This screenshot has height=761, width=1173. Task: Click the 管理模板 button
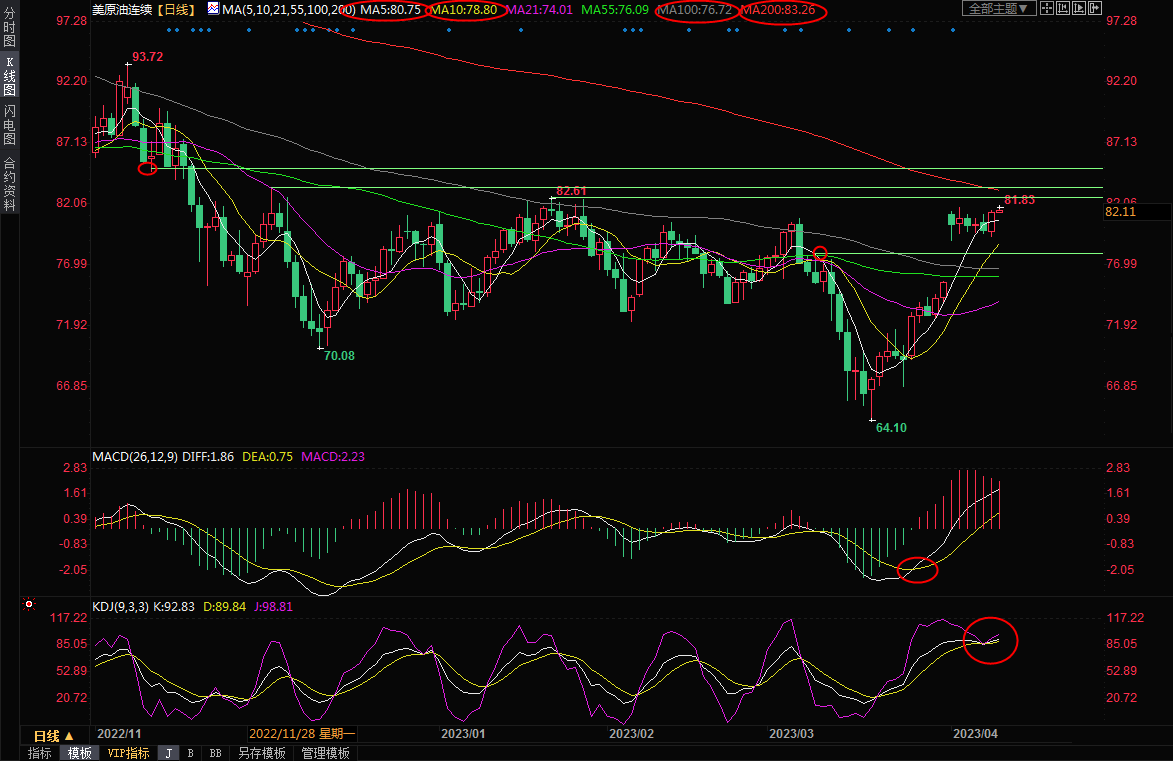pos(325,753)
